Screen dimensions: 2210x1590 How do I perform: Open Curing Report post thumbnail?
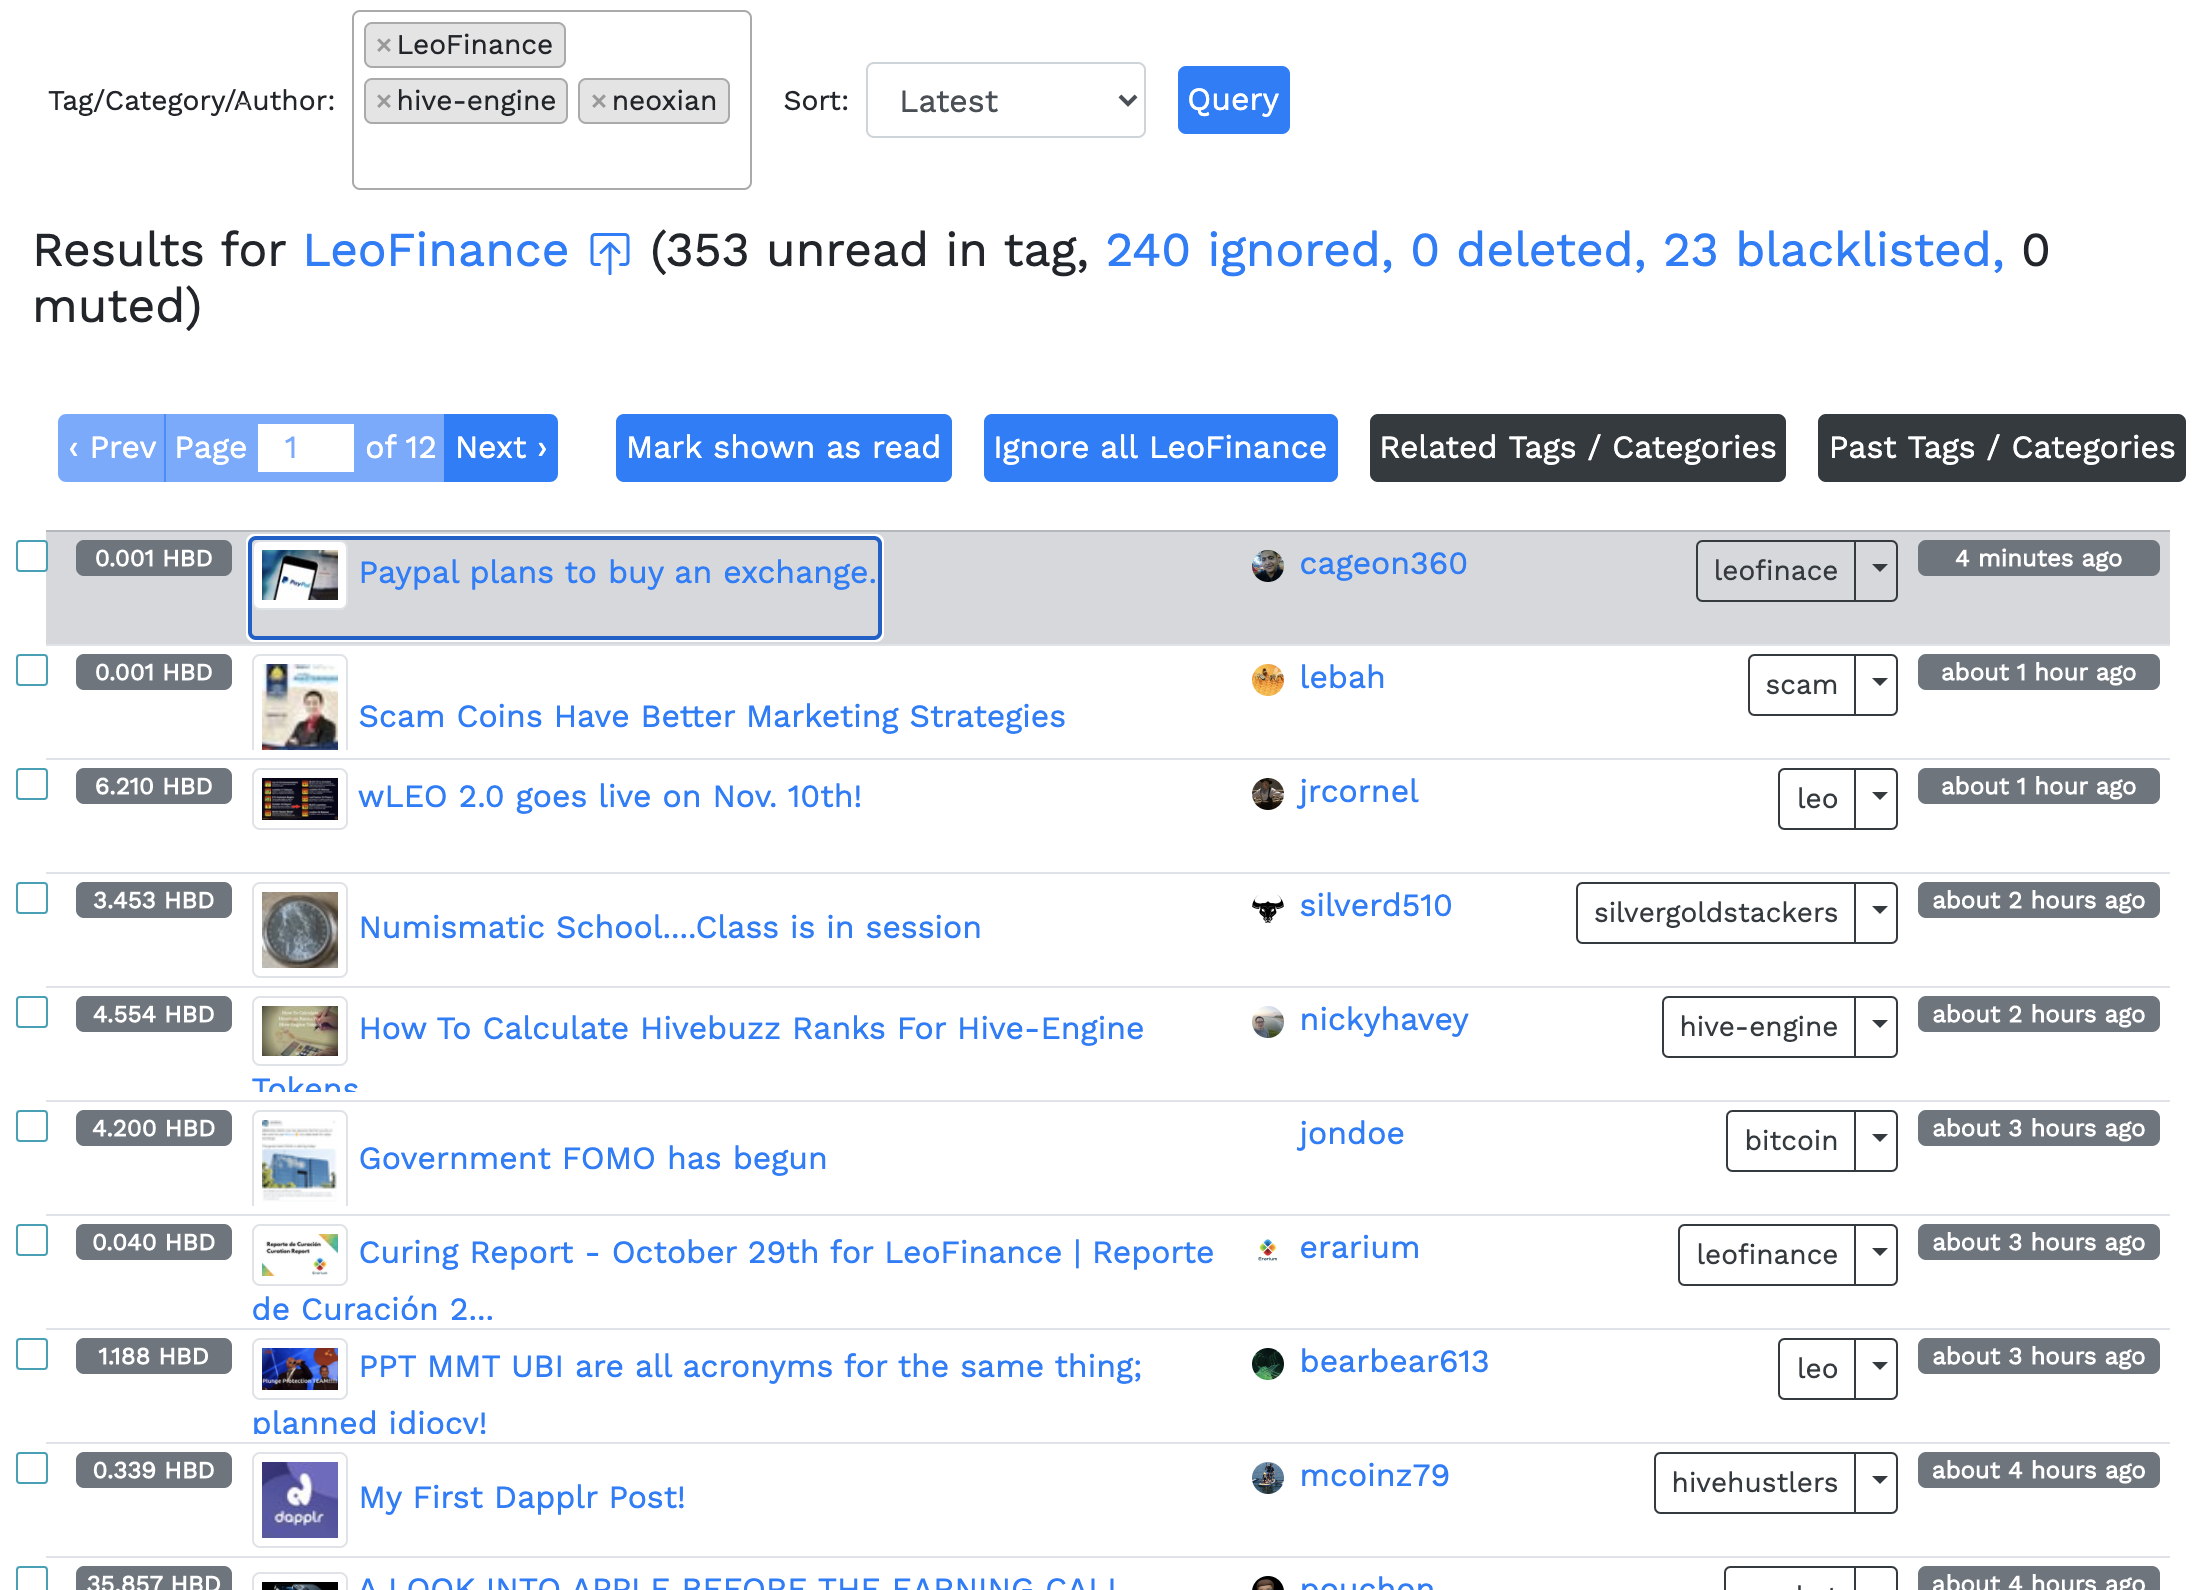pos(300,1255)
